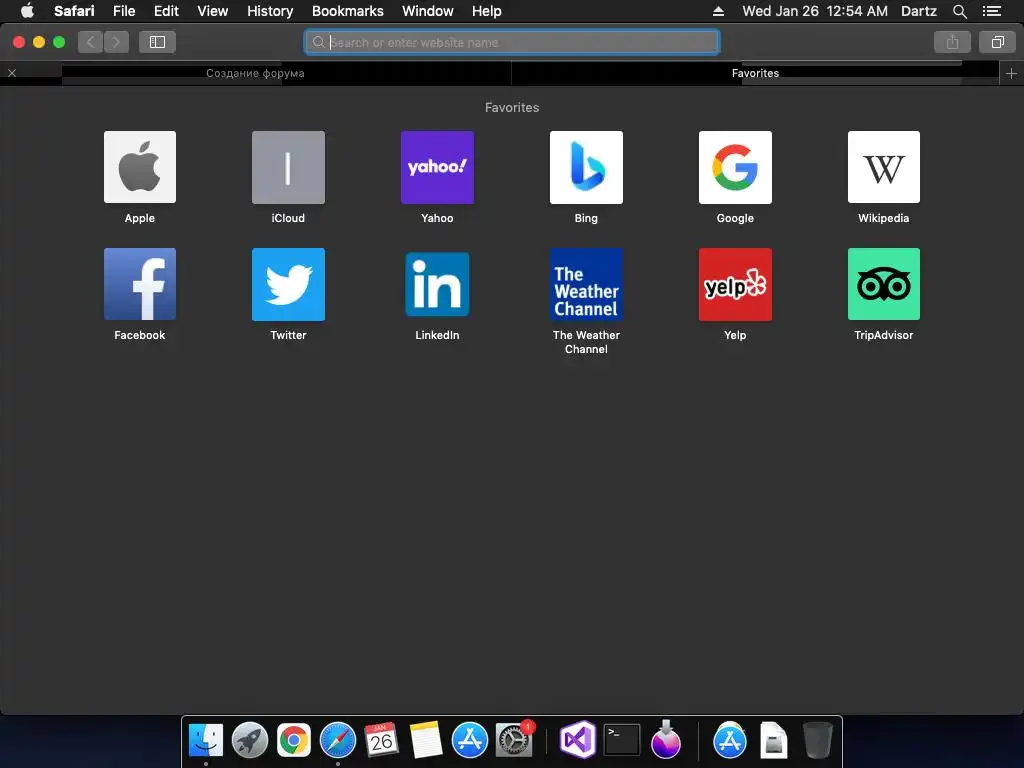Viewport: 1024px width, 768px height.
Task: Open the View menu
Action: pyautogui.click(x=213, y=11)
